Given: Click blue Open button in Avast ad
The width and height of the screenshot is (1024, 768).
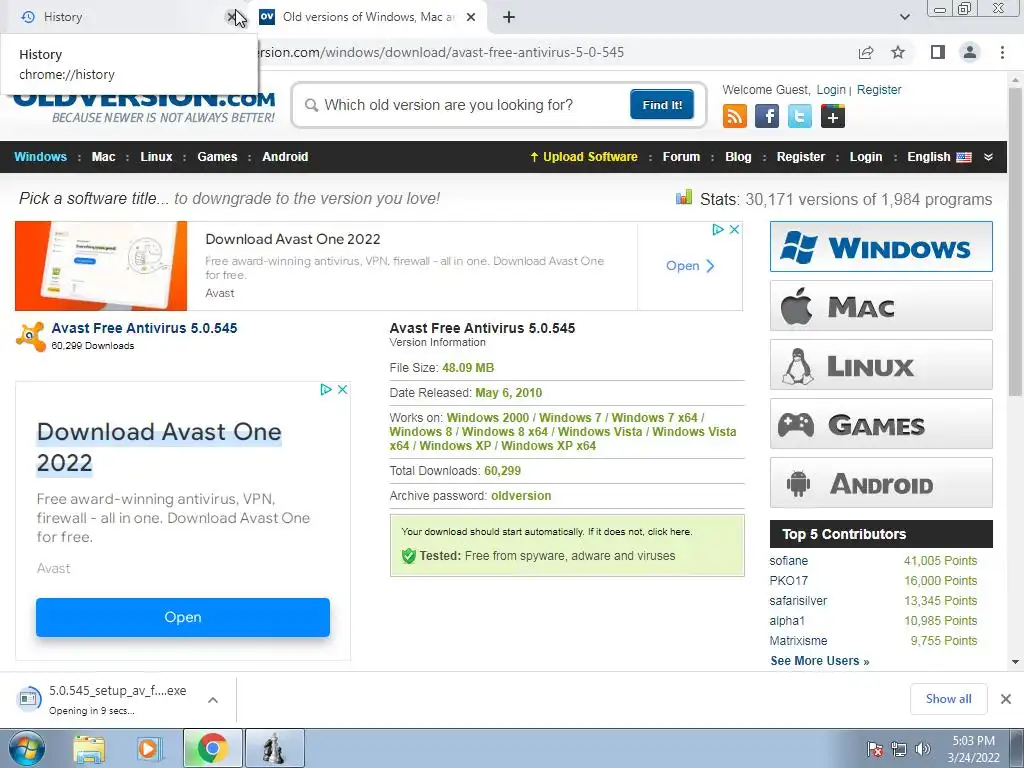Looking at the screenshot, I should click(x=183, y=617).
